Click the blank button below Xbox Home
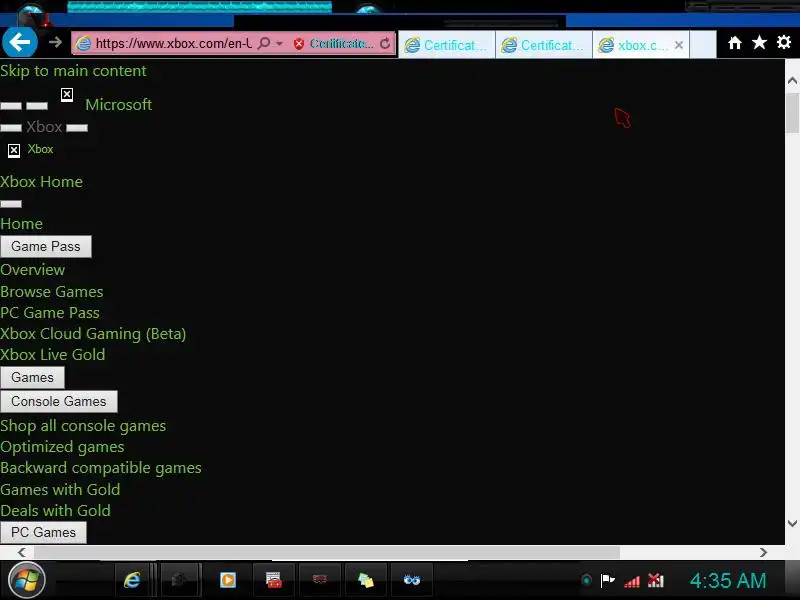 11,204
